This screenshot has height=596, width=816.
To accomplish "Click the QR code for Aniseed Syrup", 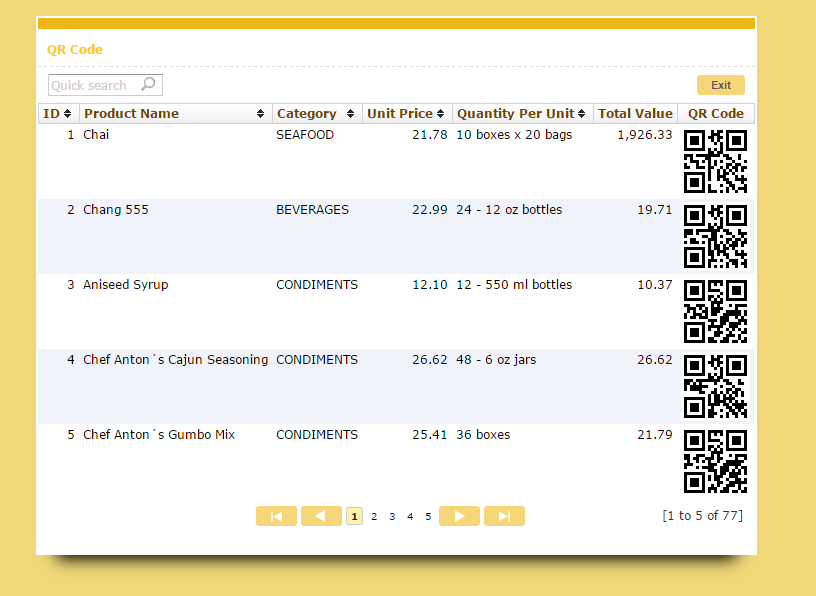I will click(715, 311).
